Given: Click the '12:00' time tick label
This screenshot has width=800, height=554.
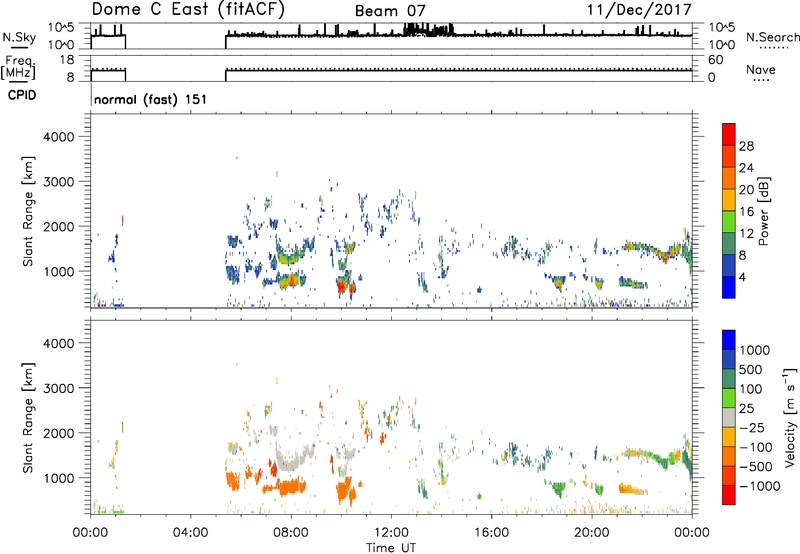Looking at the screenshot, I should pos(391,533).
